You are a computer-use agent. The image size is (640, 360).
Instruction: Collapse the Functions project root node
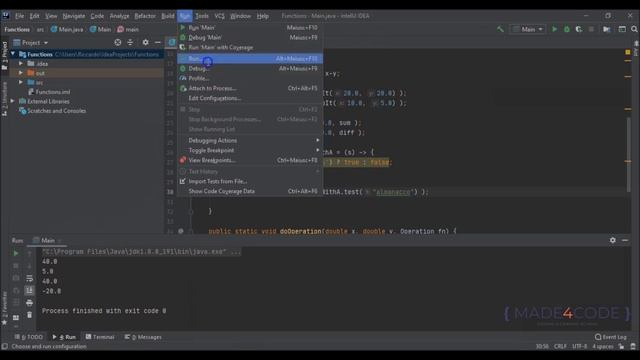click(x=13, y=54)
